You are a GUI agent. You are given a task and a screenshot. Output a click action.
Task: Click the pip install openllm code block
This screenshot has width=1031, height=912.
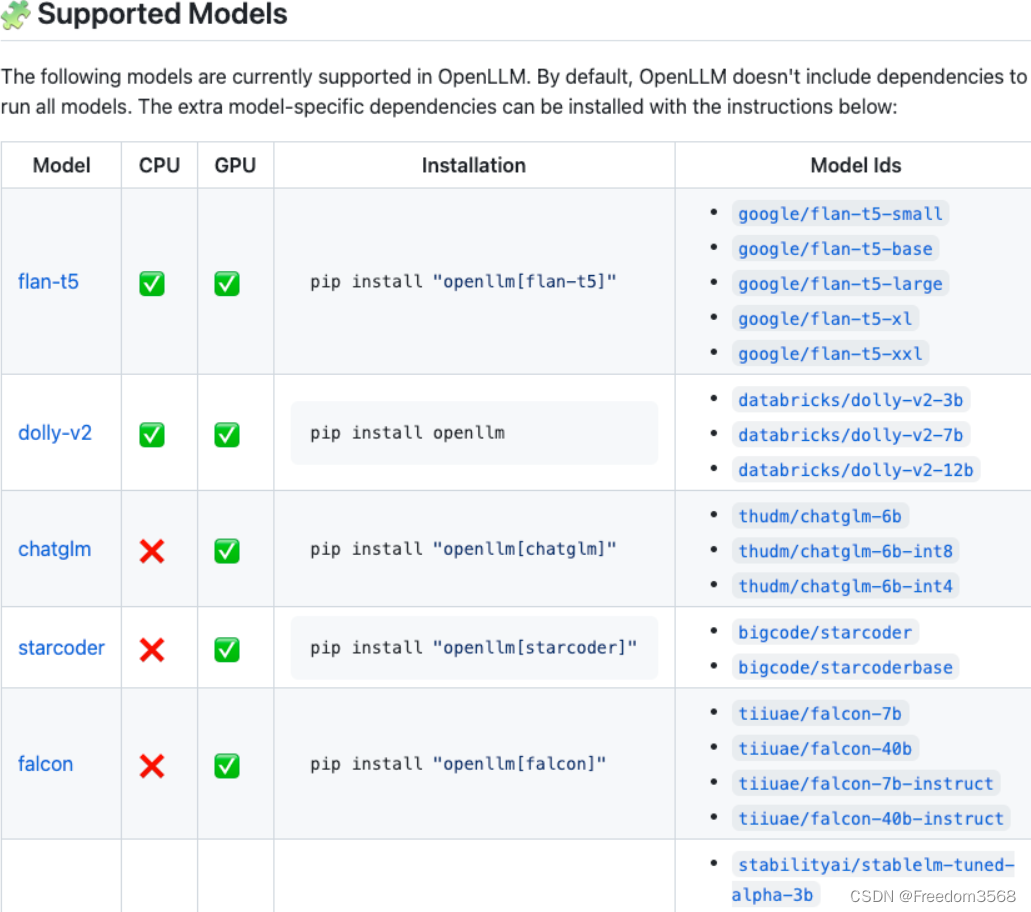tap(474, 433)
